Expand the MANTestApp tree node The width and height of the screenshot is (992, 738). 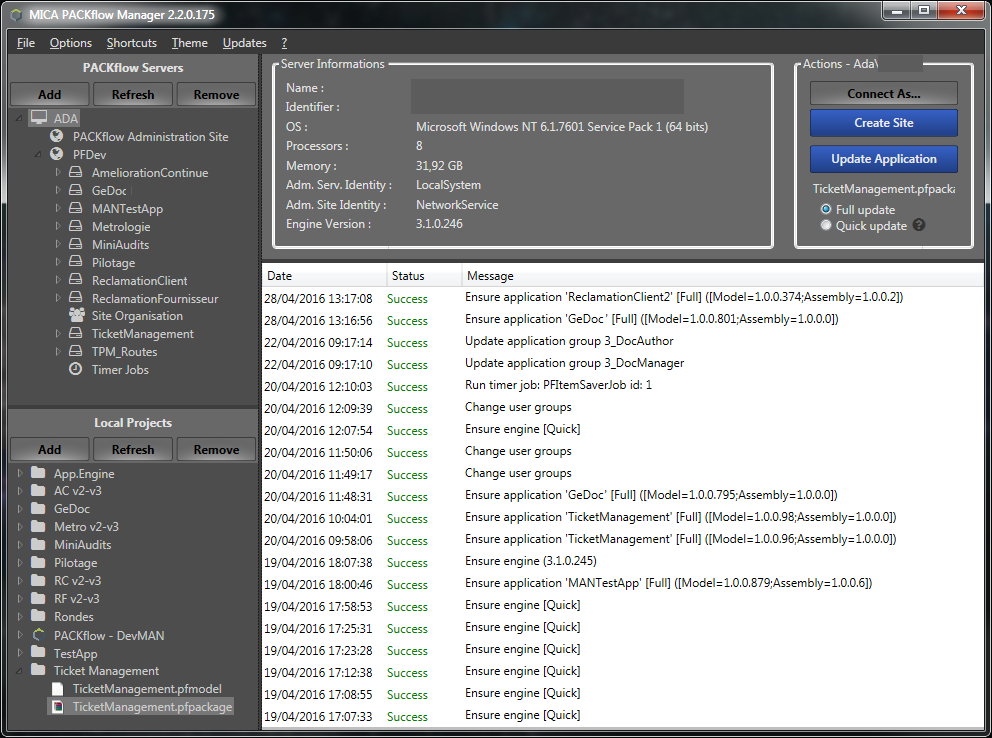58,208
